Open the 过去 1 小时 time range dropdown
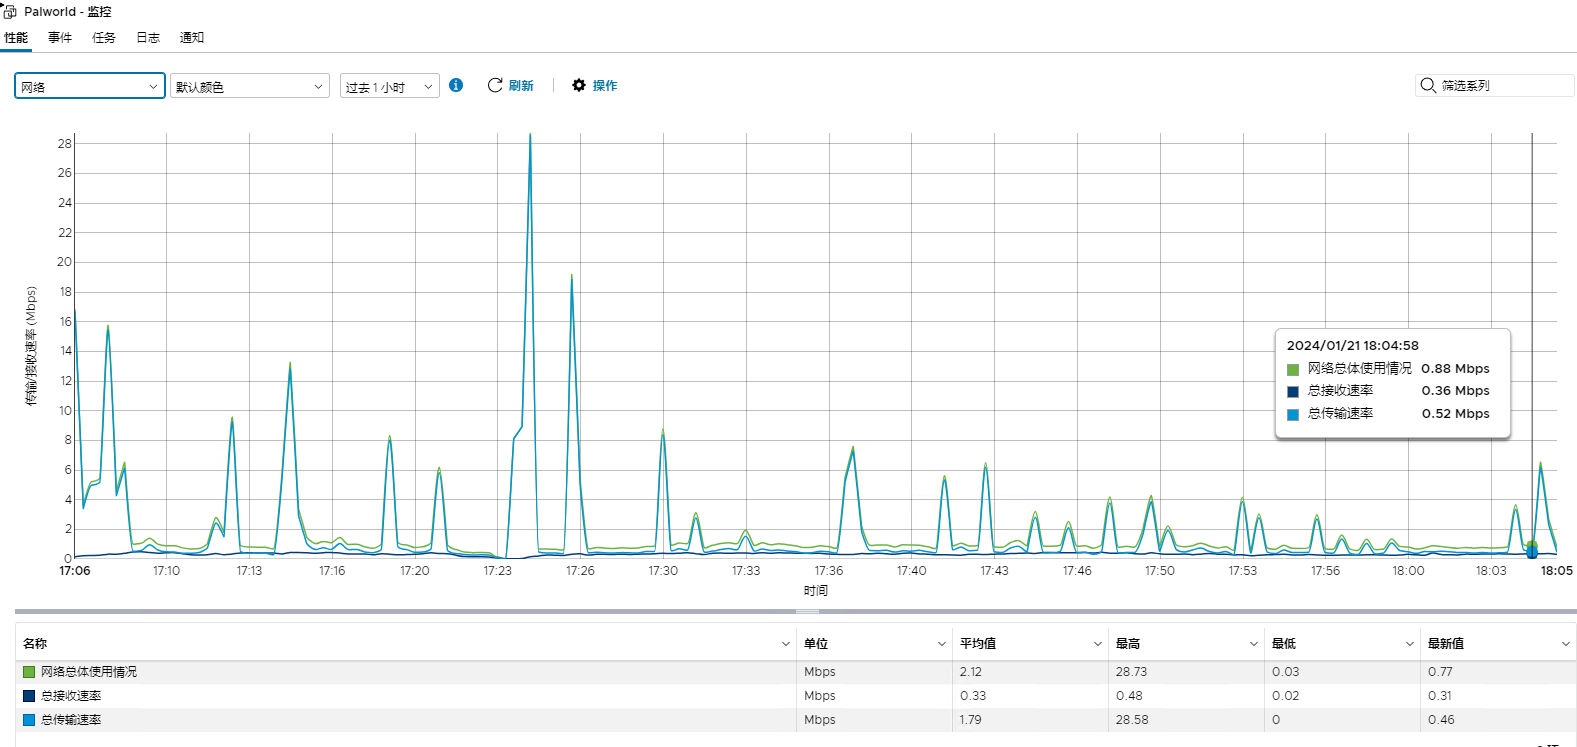Viewport: 1577px width, 747px height. [390, 86]
